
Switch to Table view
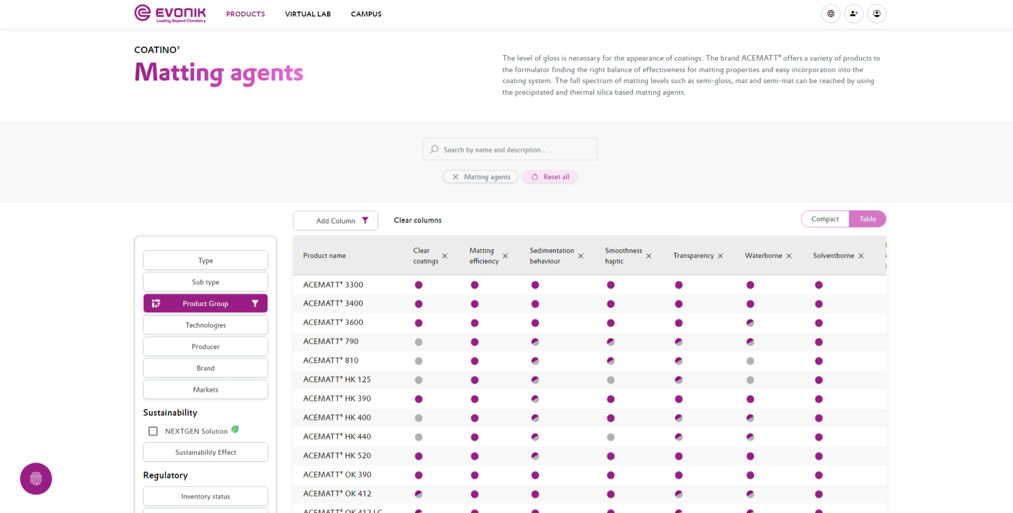pyautogui.click(x=868, y=219)
